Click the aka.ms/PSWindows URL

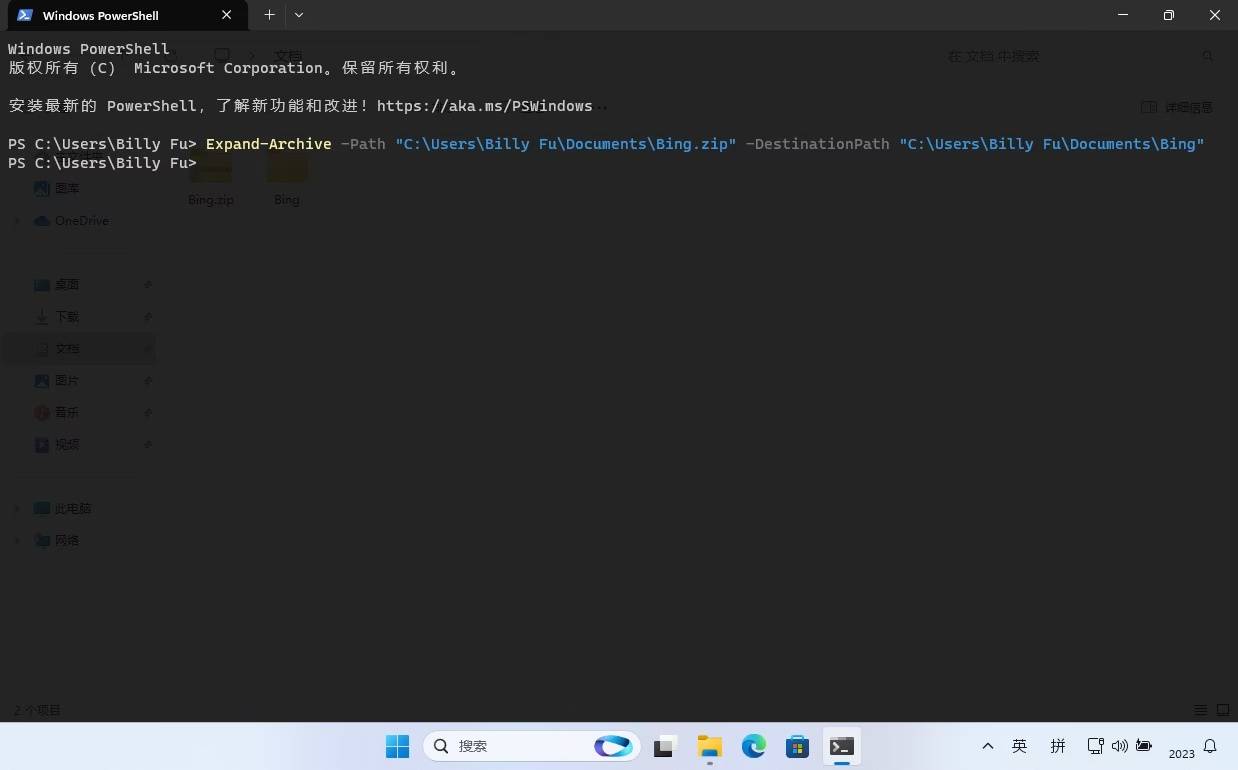coord(484,106)
